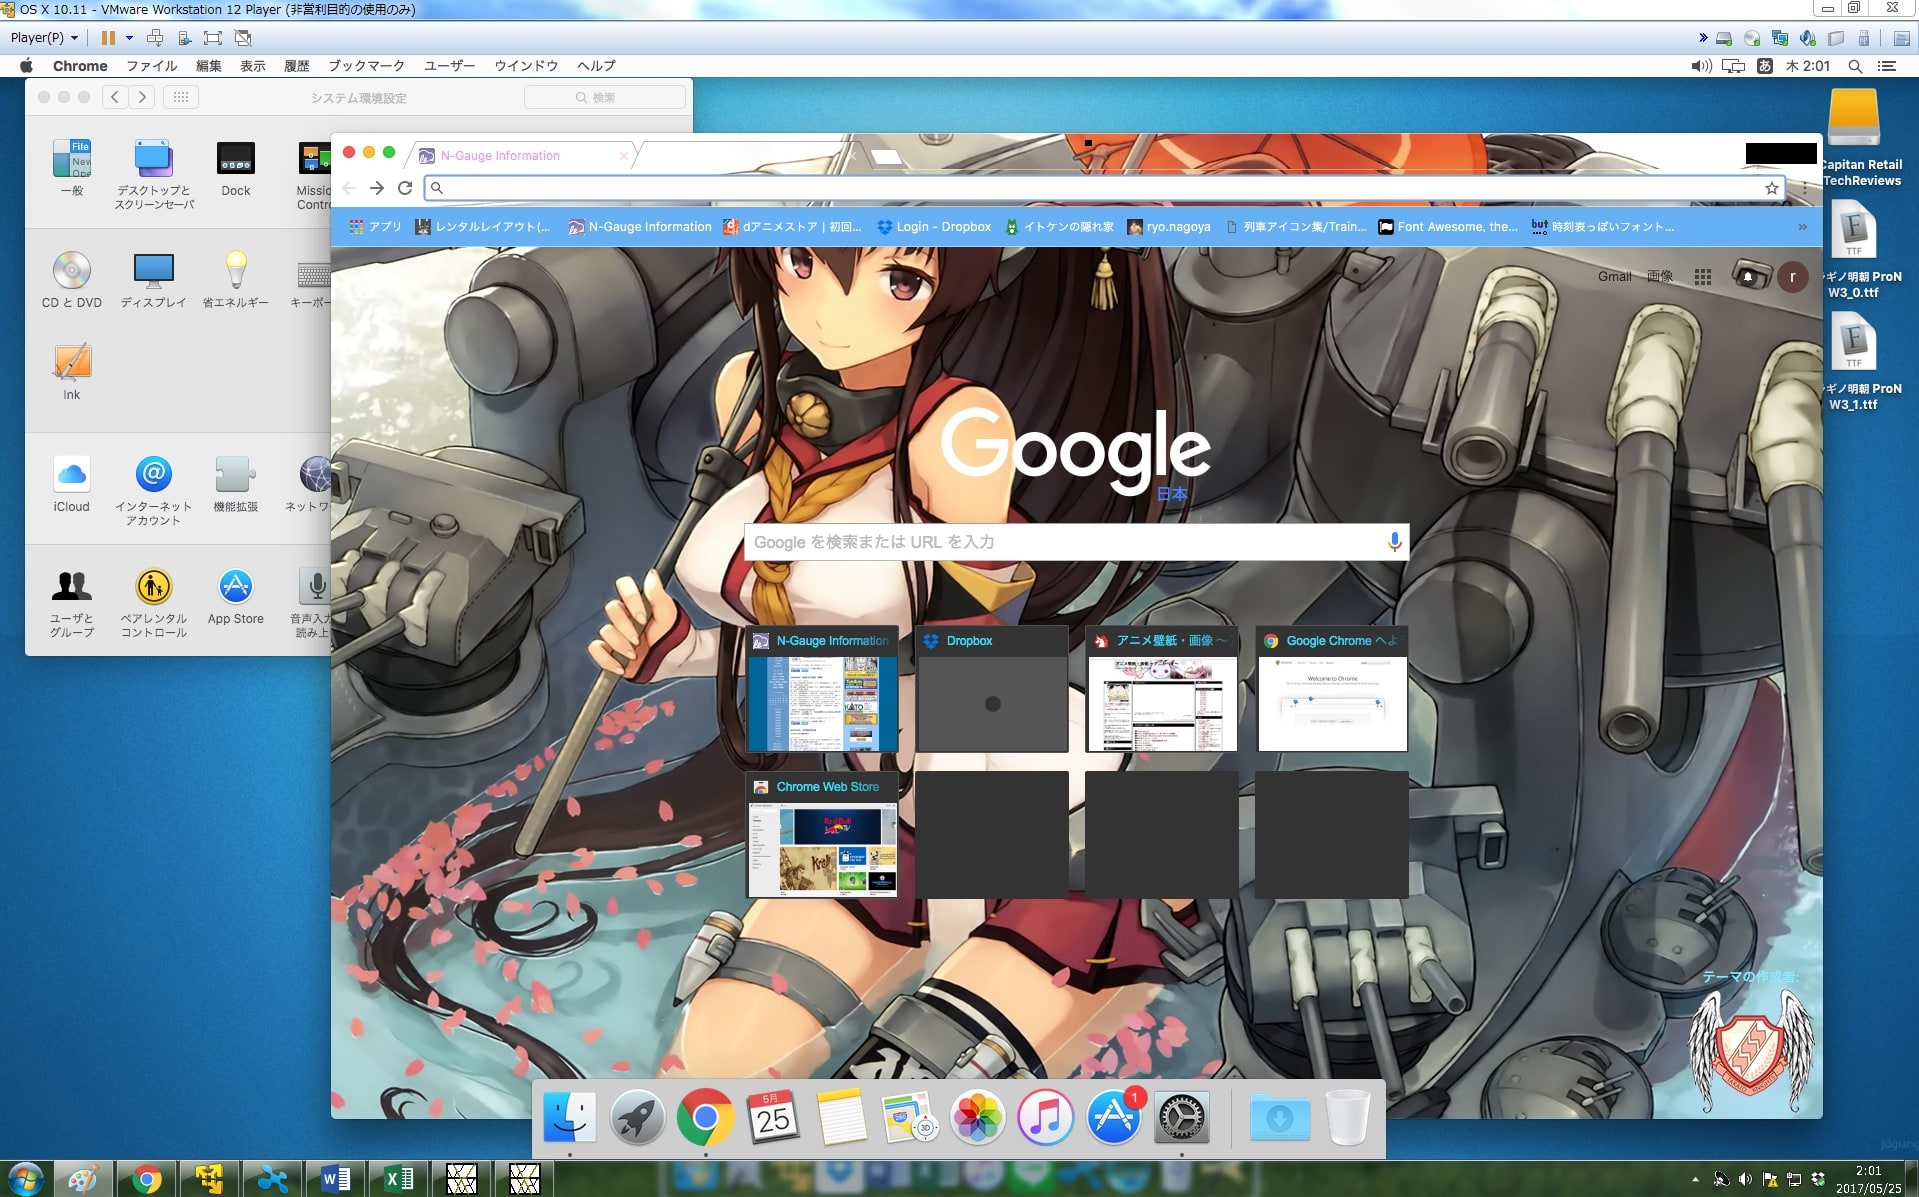Image resolution: width=1919 pixels, height=1197 pixels.
Task: Open Photos from the Dock
Action: pyautogui.click(x=977, y=1117)
